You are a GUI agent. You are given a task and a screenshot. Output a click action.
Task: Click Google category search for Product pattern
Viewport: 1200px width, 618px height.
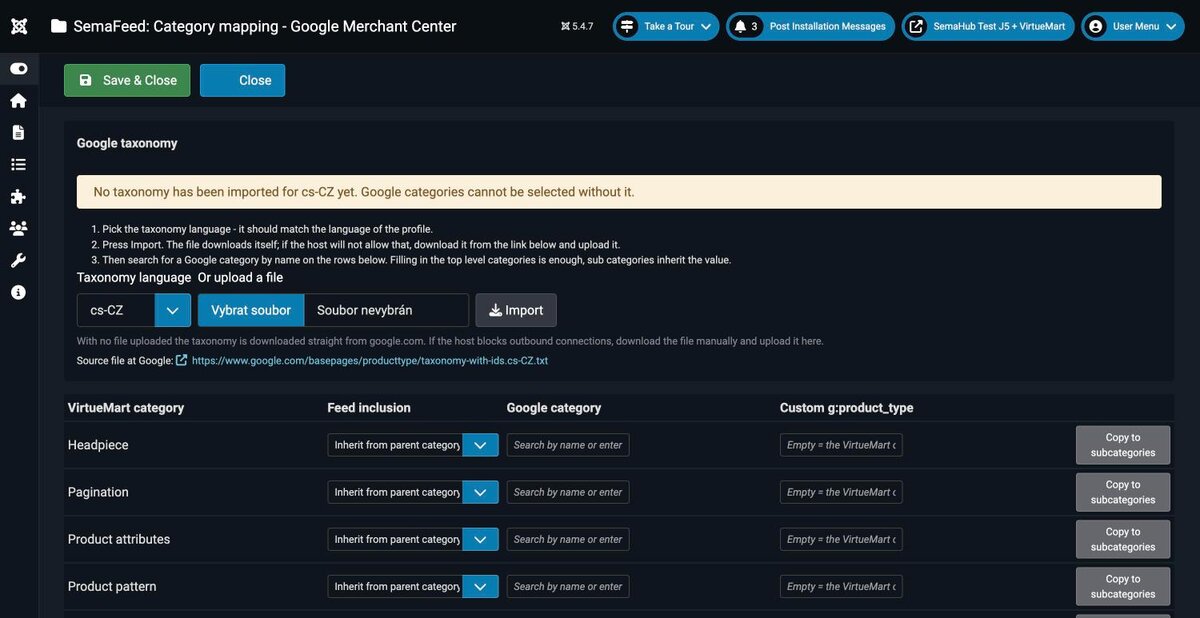[x=568, y=586]
